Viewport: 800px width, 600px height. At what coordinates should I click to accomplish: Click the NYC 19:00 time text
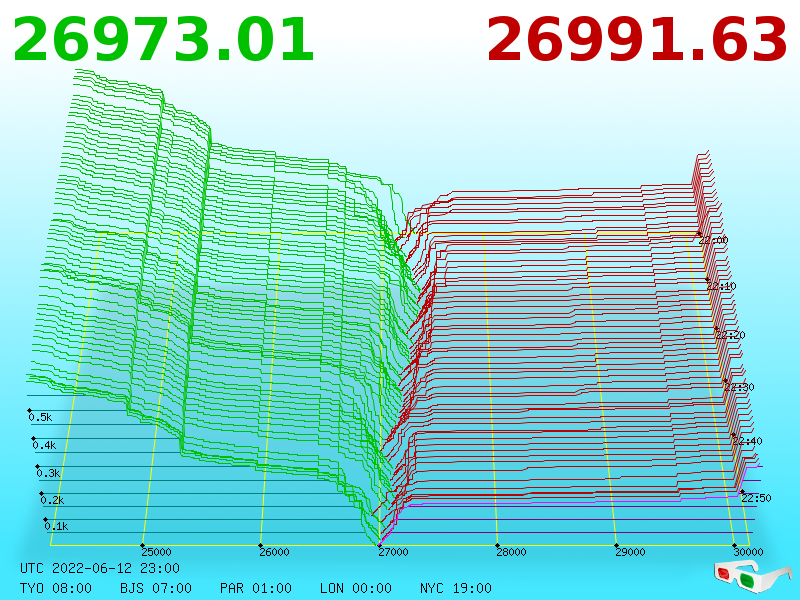coord(456,588)
